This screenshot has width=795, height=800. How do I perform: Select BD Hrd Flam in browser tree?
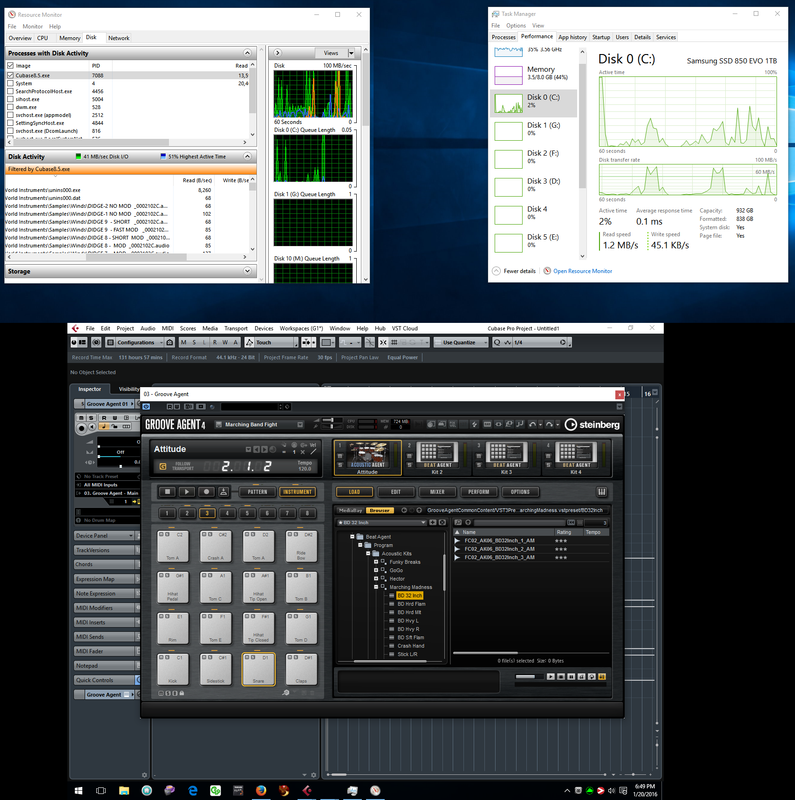click(411, 604)
